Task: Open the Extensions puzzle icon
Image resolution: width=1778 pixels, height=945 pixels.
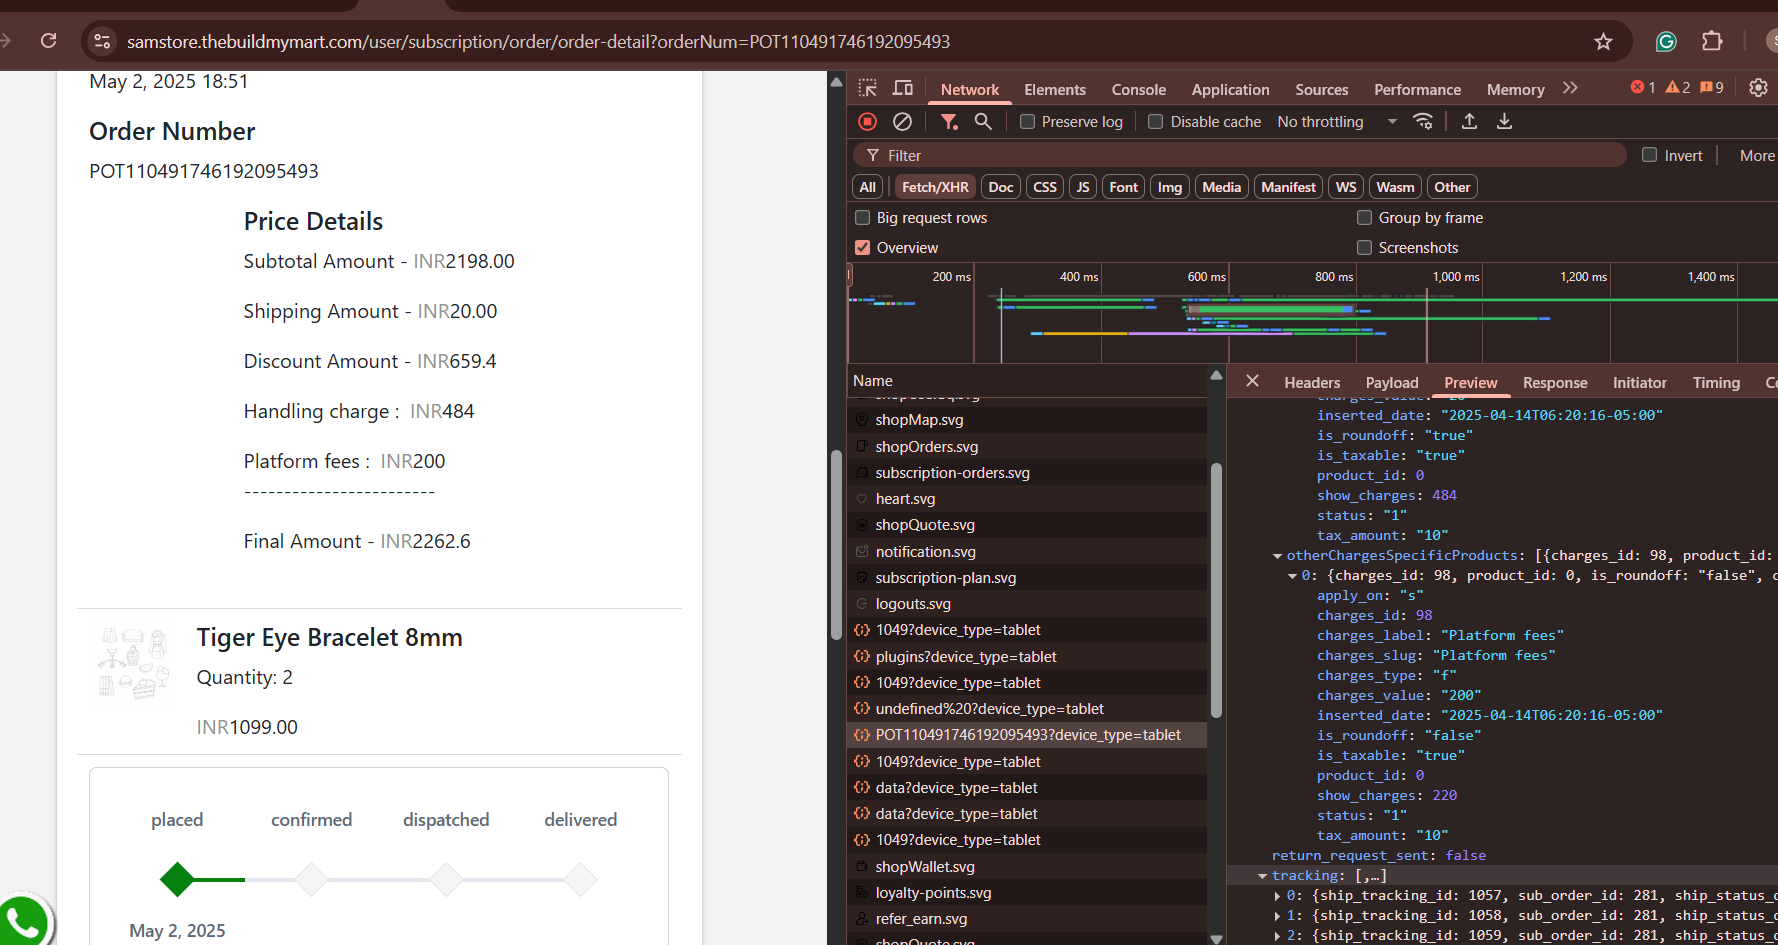Action: (x=1712, y=41)
